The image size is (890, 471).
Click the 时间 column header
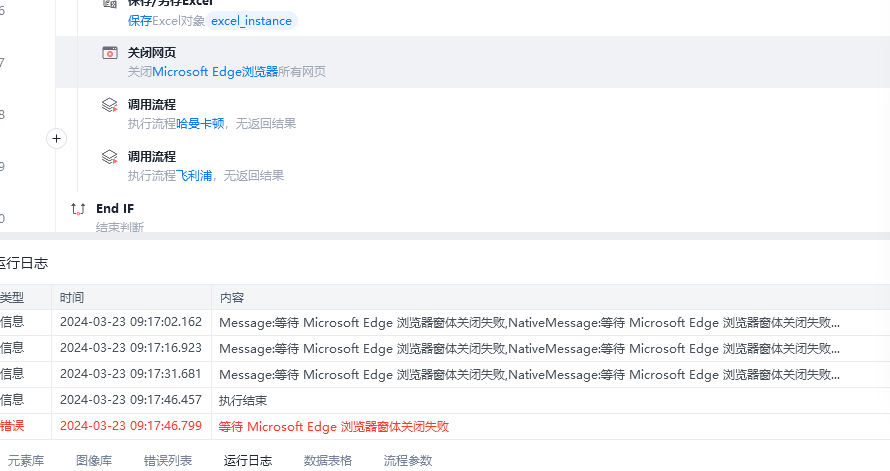tap(72, 298)
